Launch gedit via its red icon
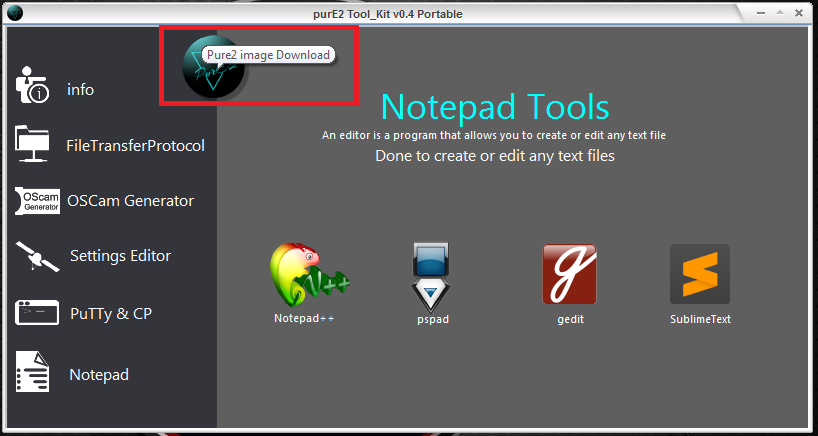 tap(569, 274)
